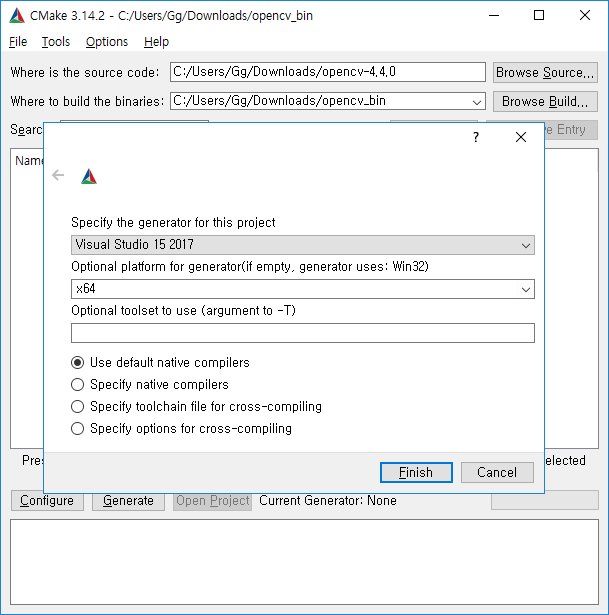Screen dimensions: 609x615
Task: Click the question mark help button
Action: coord(476,137)
